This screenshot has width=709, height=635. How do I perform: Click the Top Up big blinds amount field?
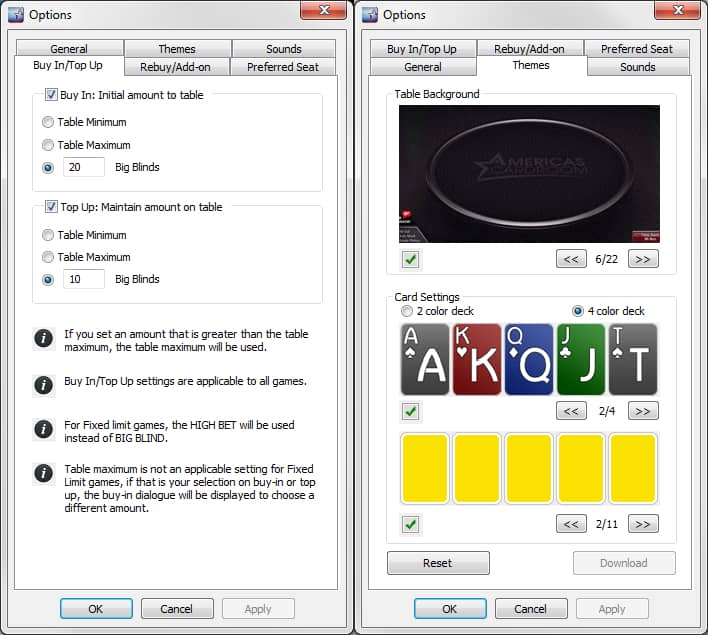(x=84, y=279)
